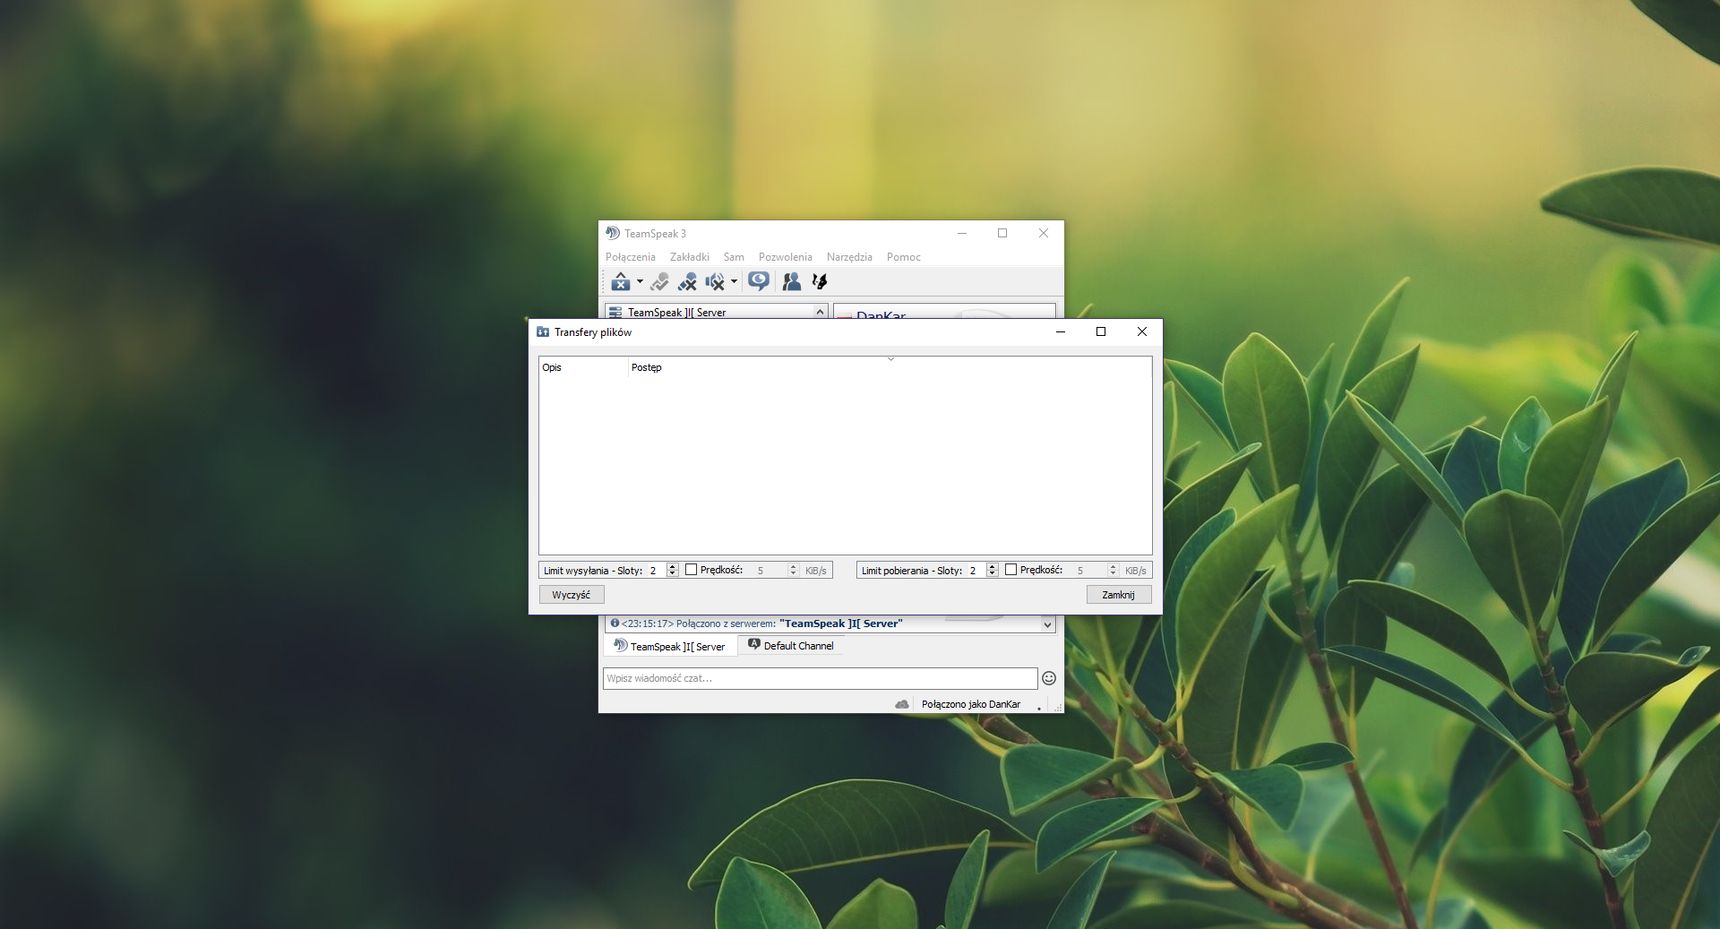Expand the mute speakers dropdown arrow
The height and width of the screenshot is (929, 1720).
[734, 282]
